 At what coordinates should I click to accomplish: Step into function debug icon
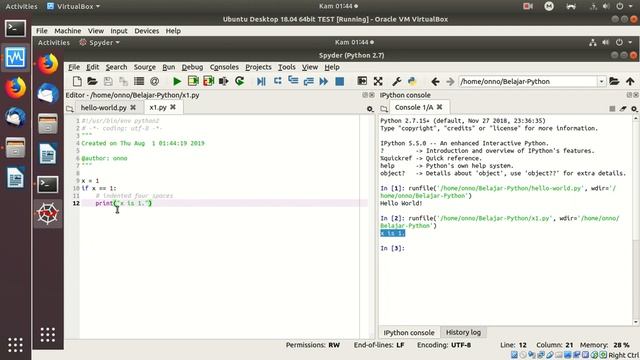[x=293, y=81]
